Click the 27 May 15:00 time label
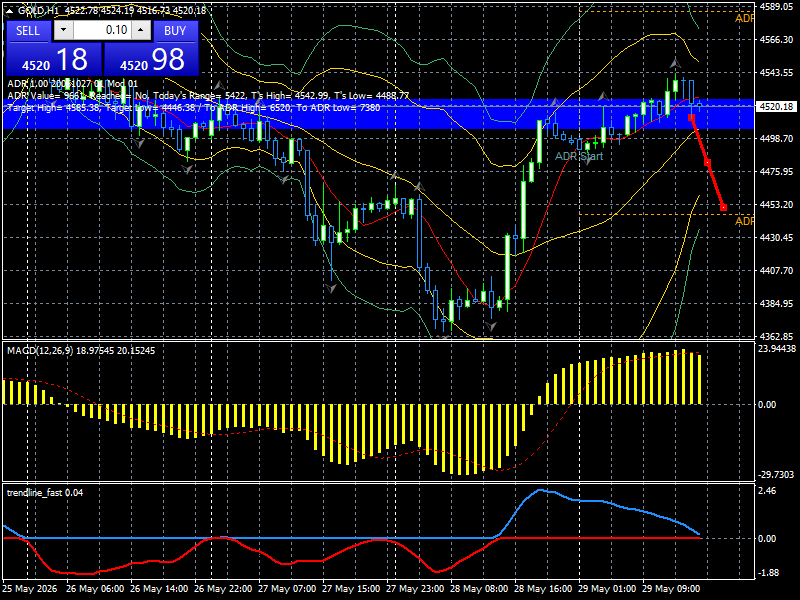This screenshot has height=600, width=800. pos(351,589)
